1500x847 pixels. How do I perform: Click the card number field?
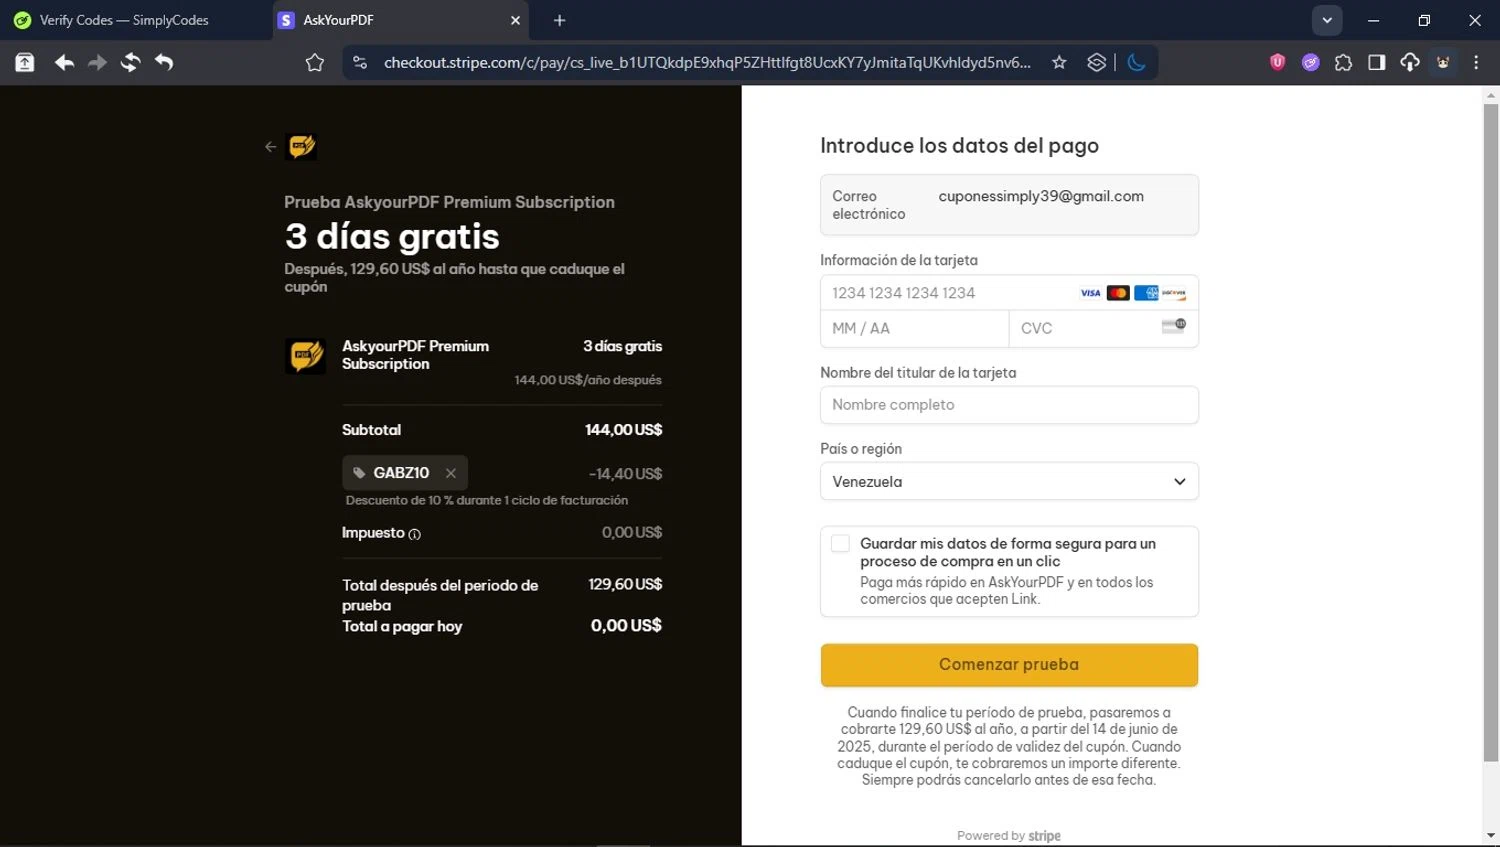pyautogui.click(x=1009, y=293)
